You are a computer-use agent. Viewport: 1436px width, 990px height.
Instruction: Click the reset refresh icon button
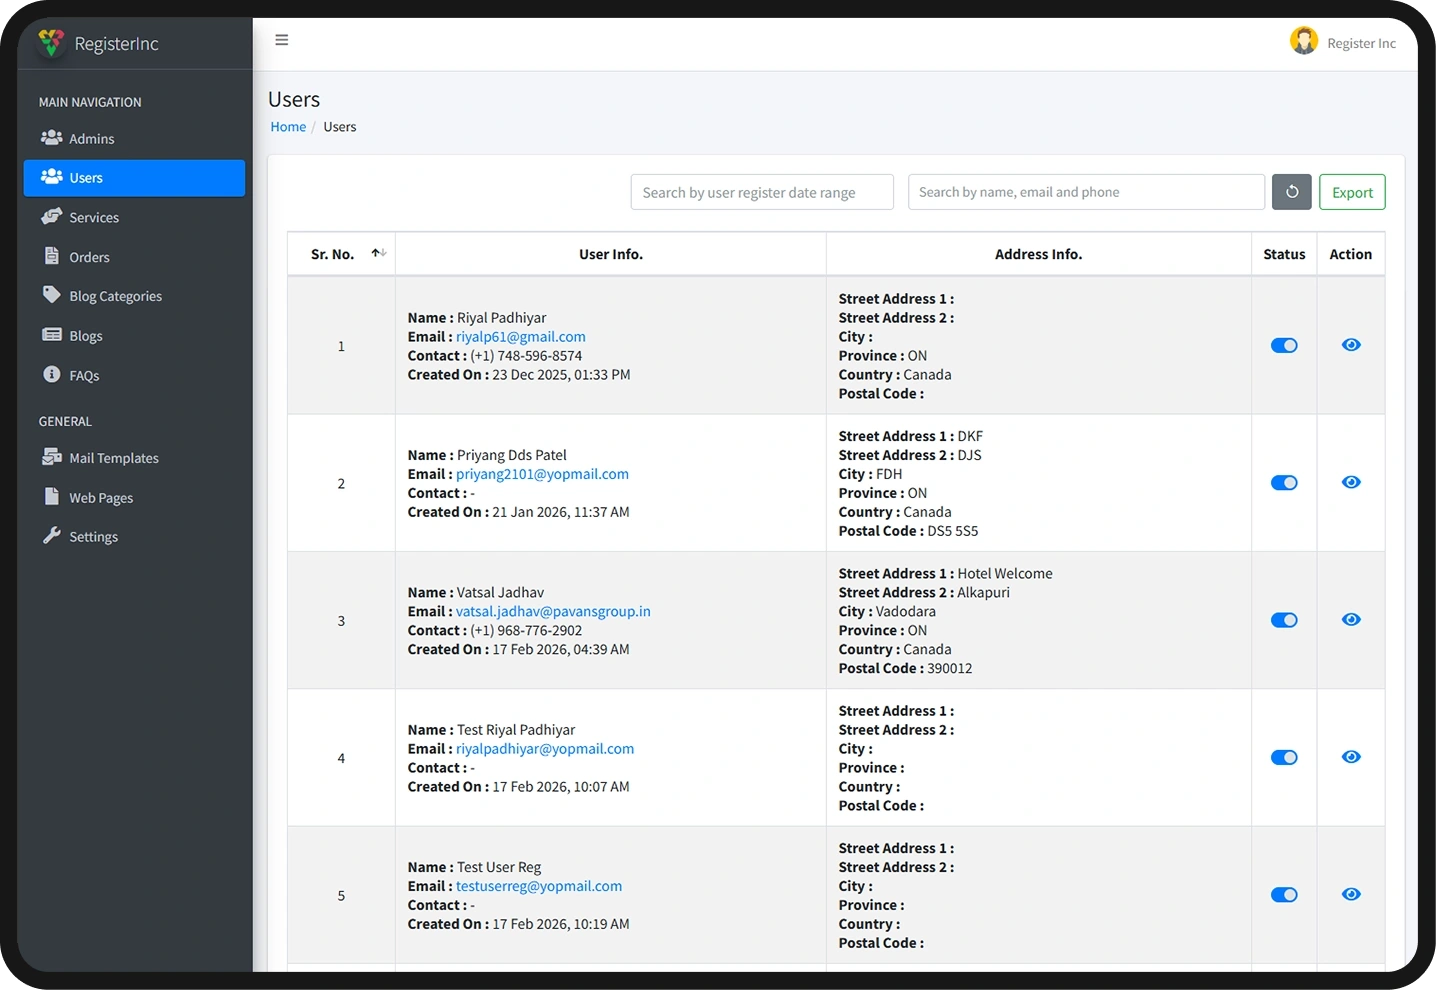1292,192
